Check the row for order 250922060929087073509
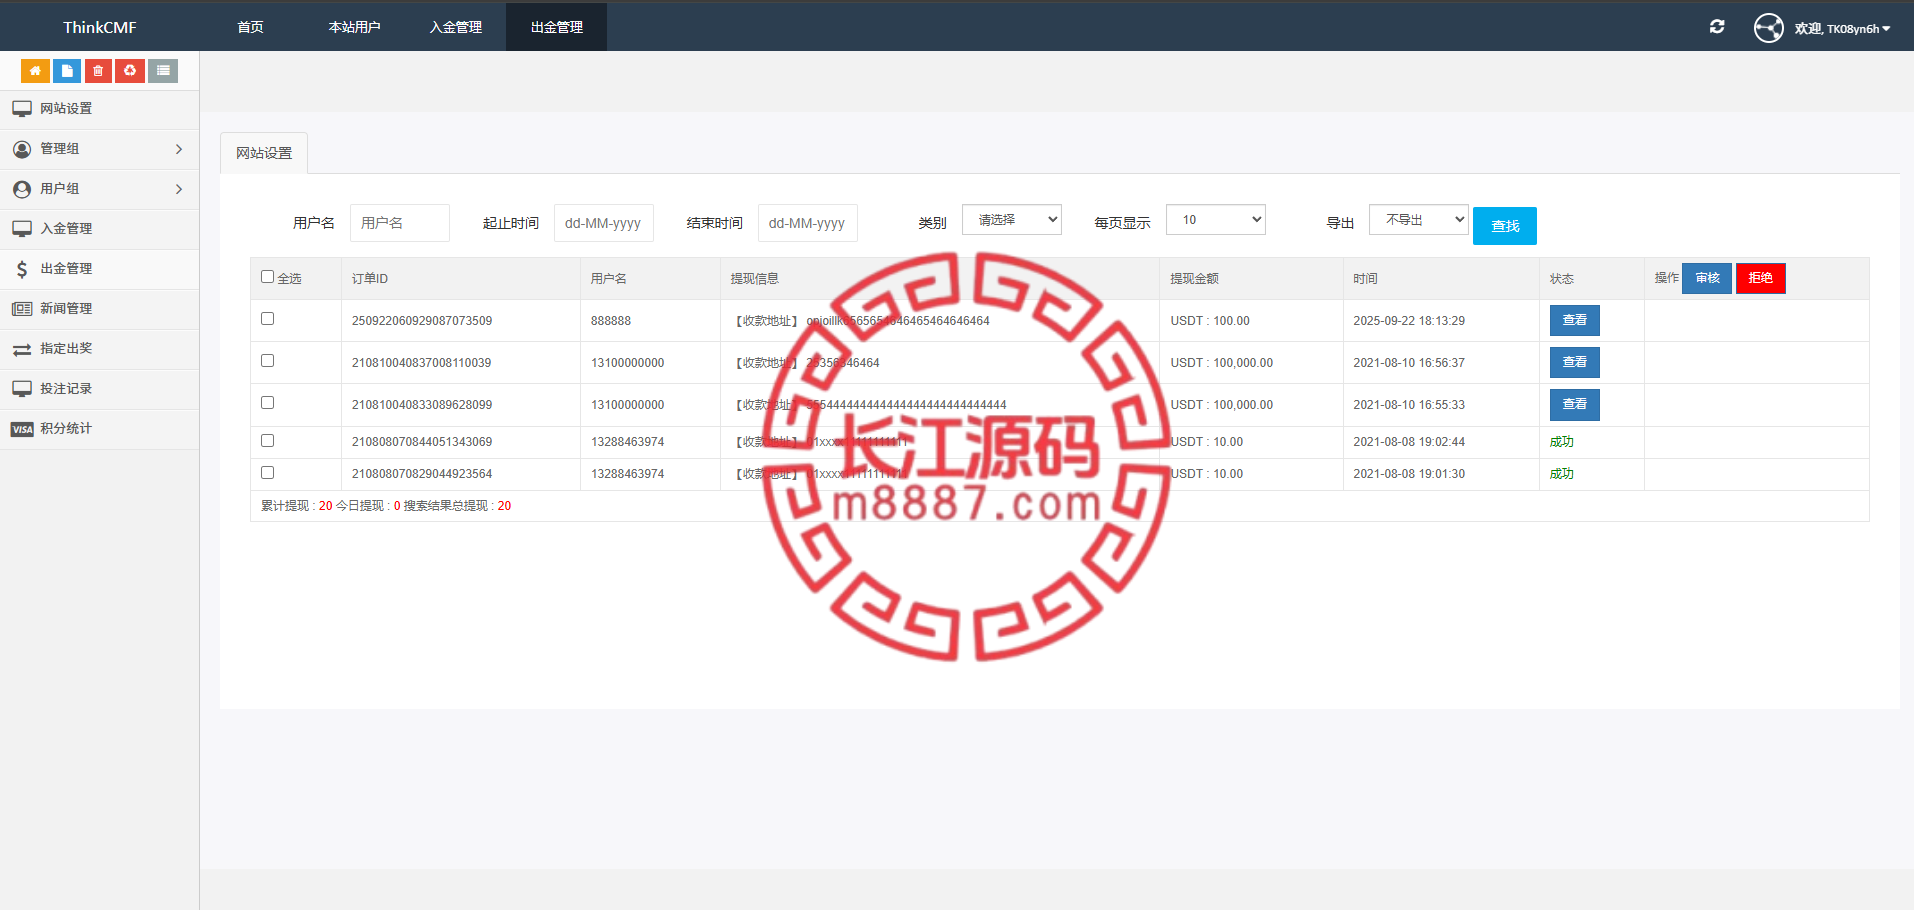Screen dimensions: 1914x910 pyautogui.click(x=267, y=319)
